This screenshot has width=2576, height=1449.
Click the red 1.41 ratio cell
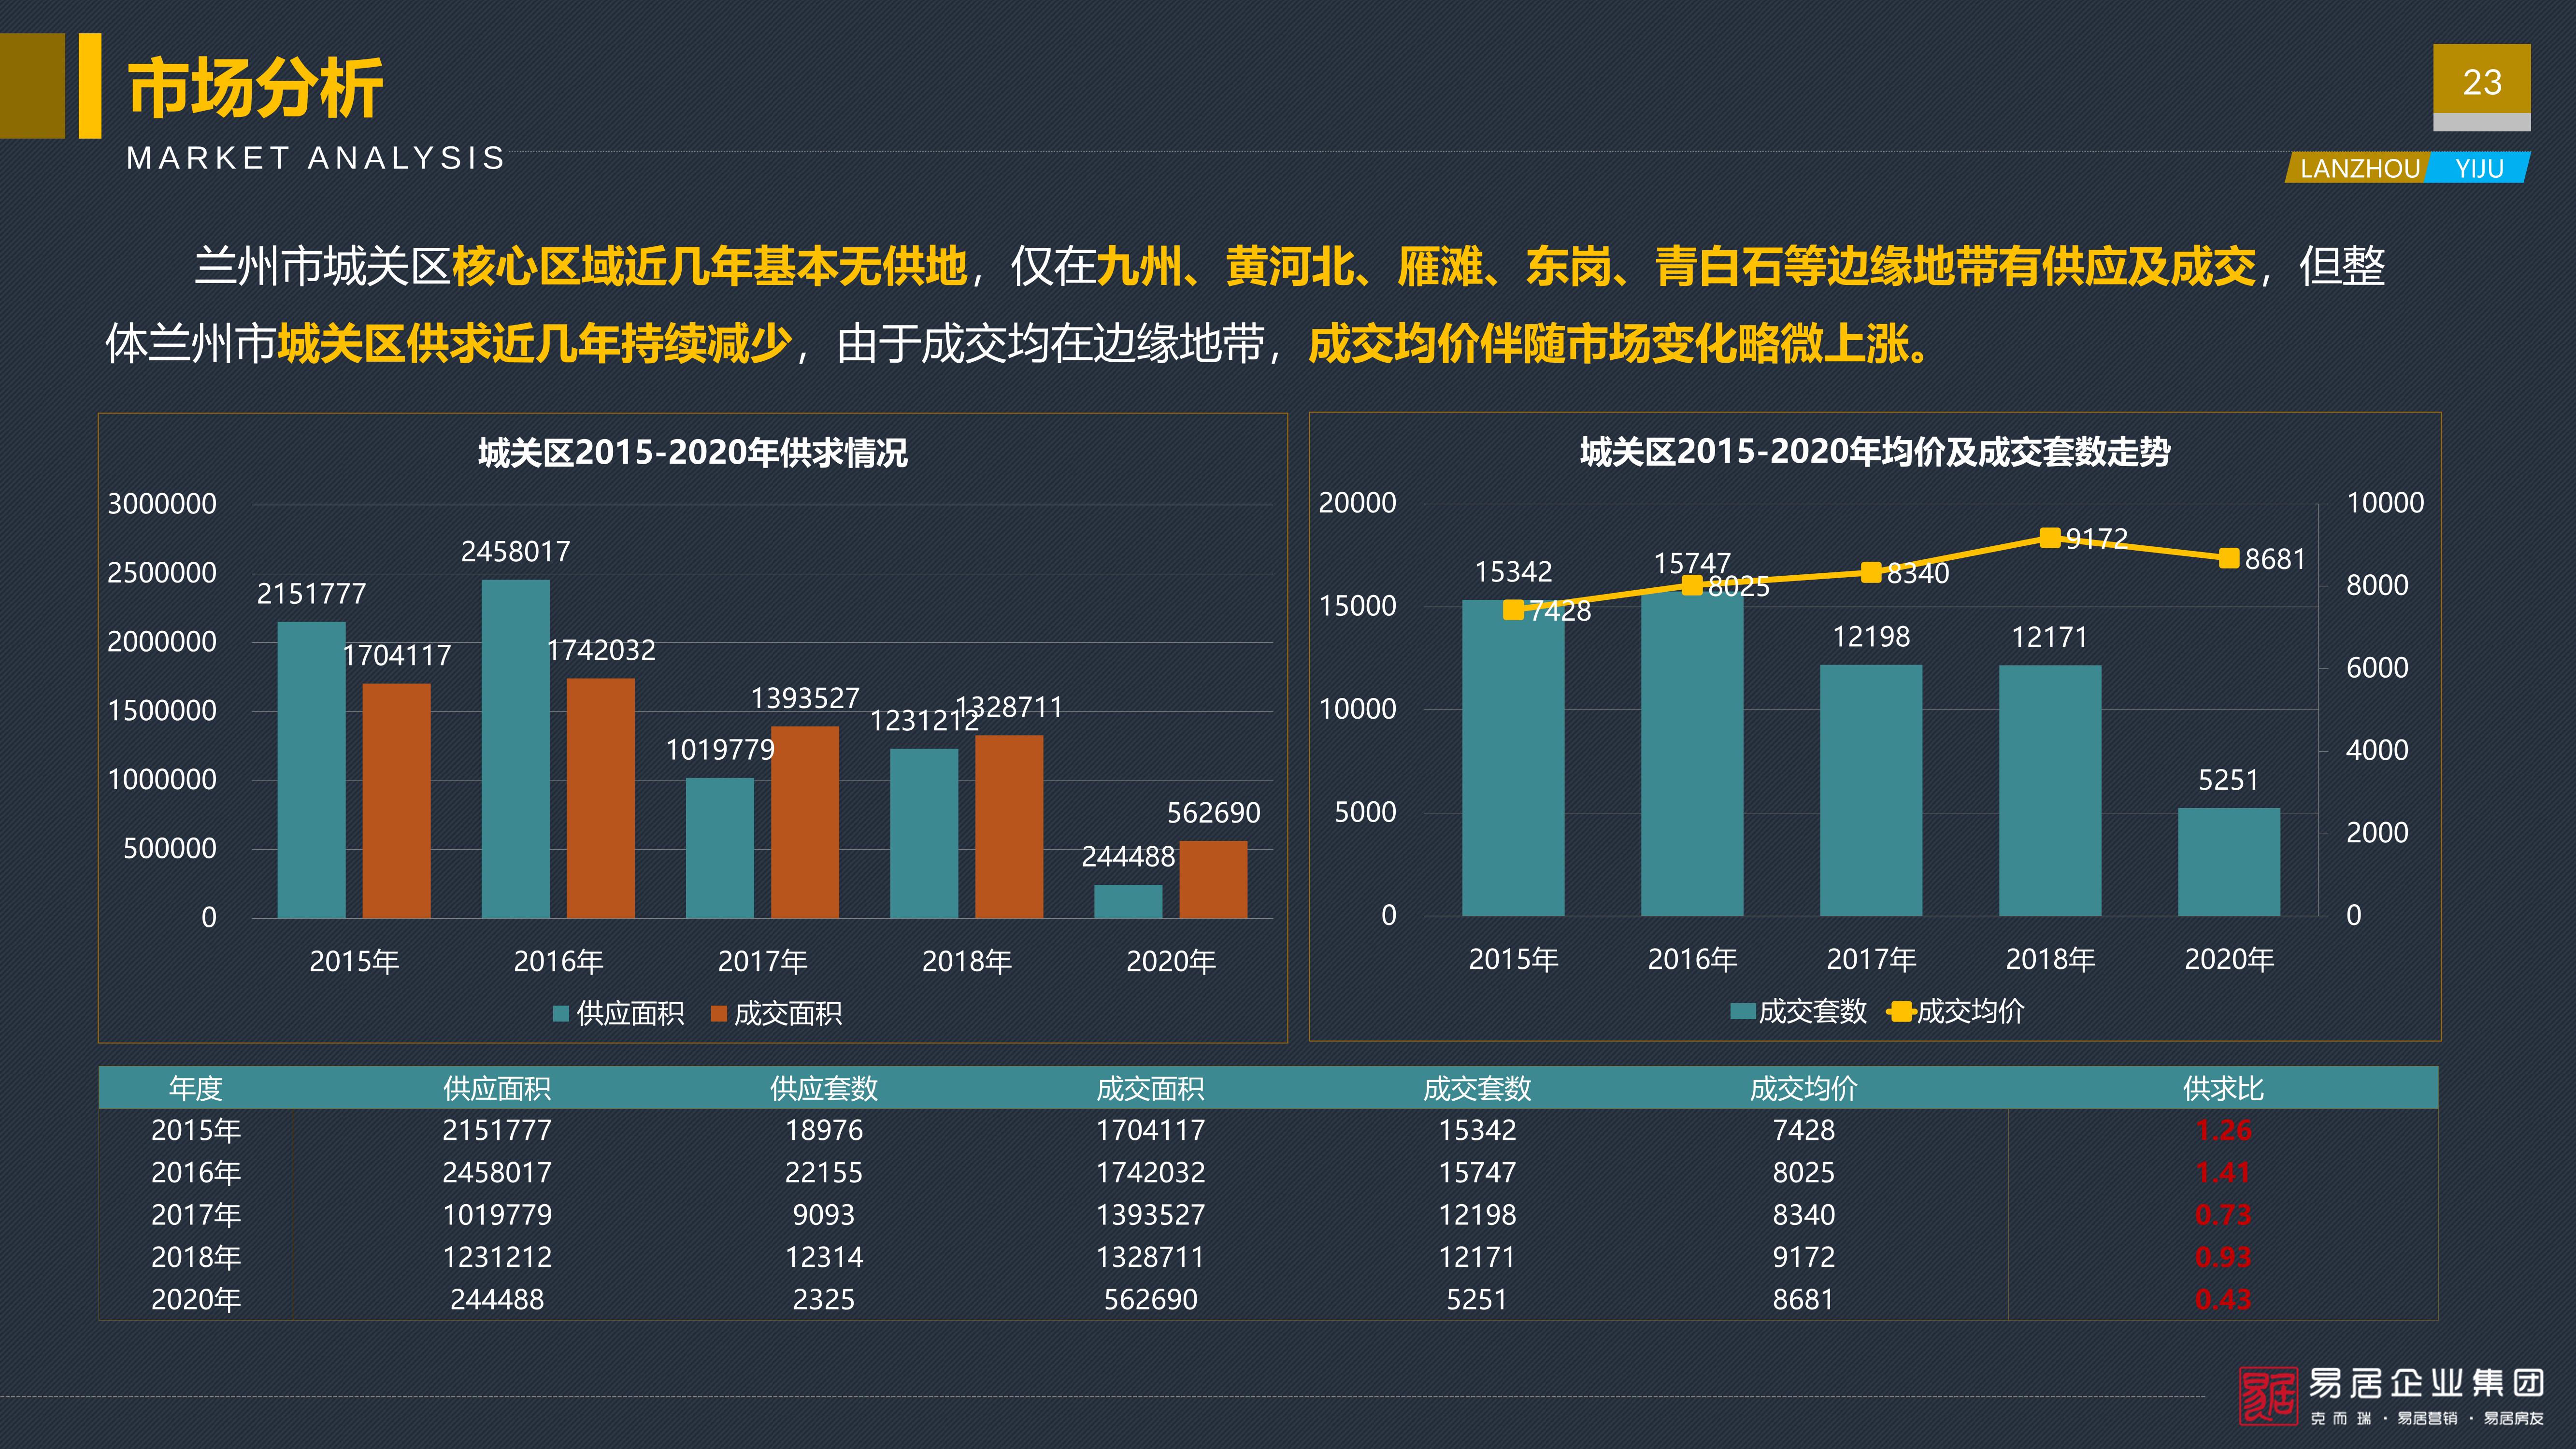pos(2223,1172)
